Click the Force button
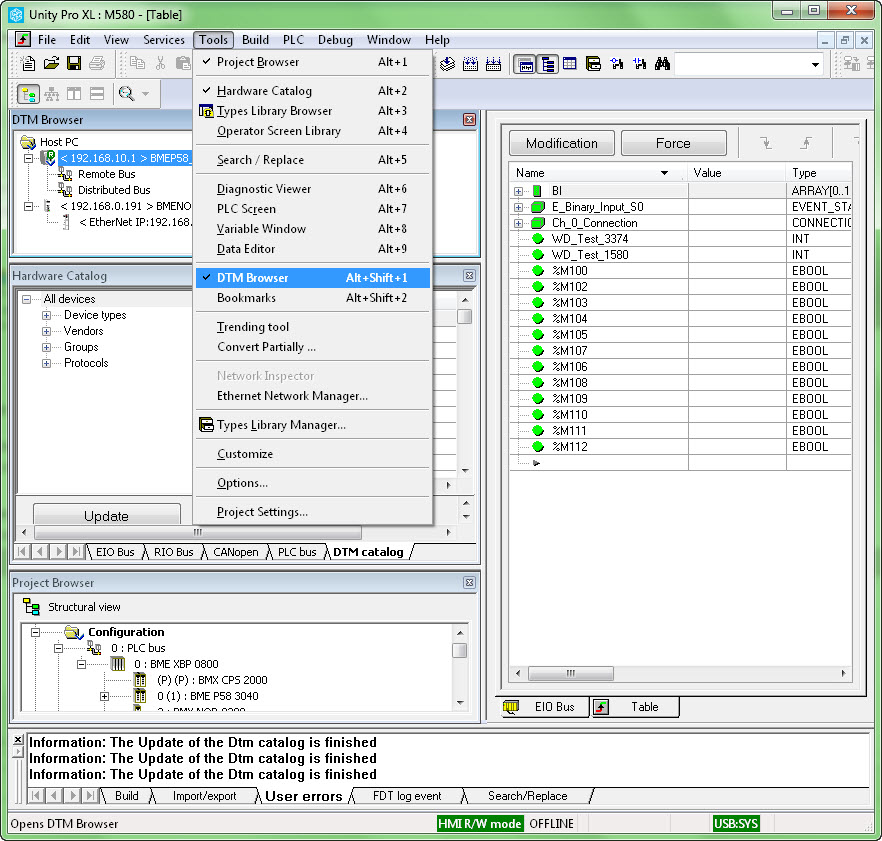 coord(673,143)
